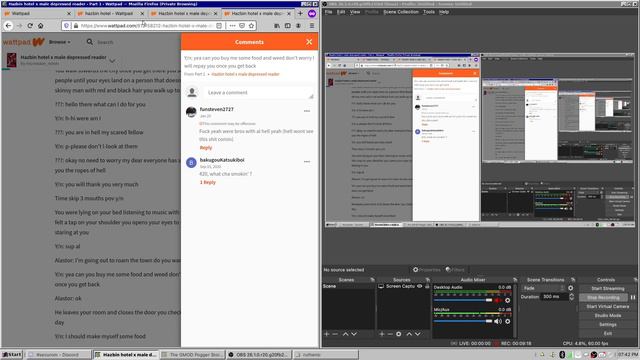Viewport: 640px width, 360px height.
Task: Toggle reader view in the address bar
Action: click(219, 25)
